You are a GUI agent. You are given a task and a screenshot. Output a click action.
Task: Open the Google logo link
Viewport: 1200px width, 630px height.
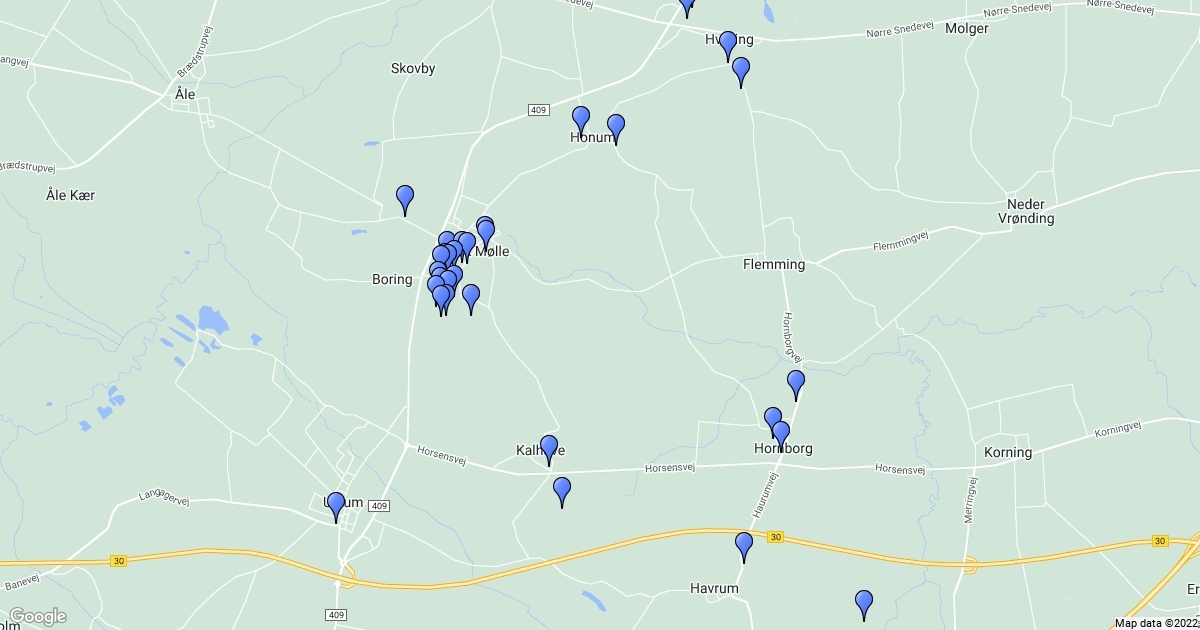[x=38, y=616]
